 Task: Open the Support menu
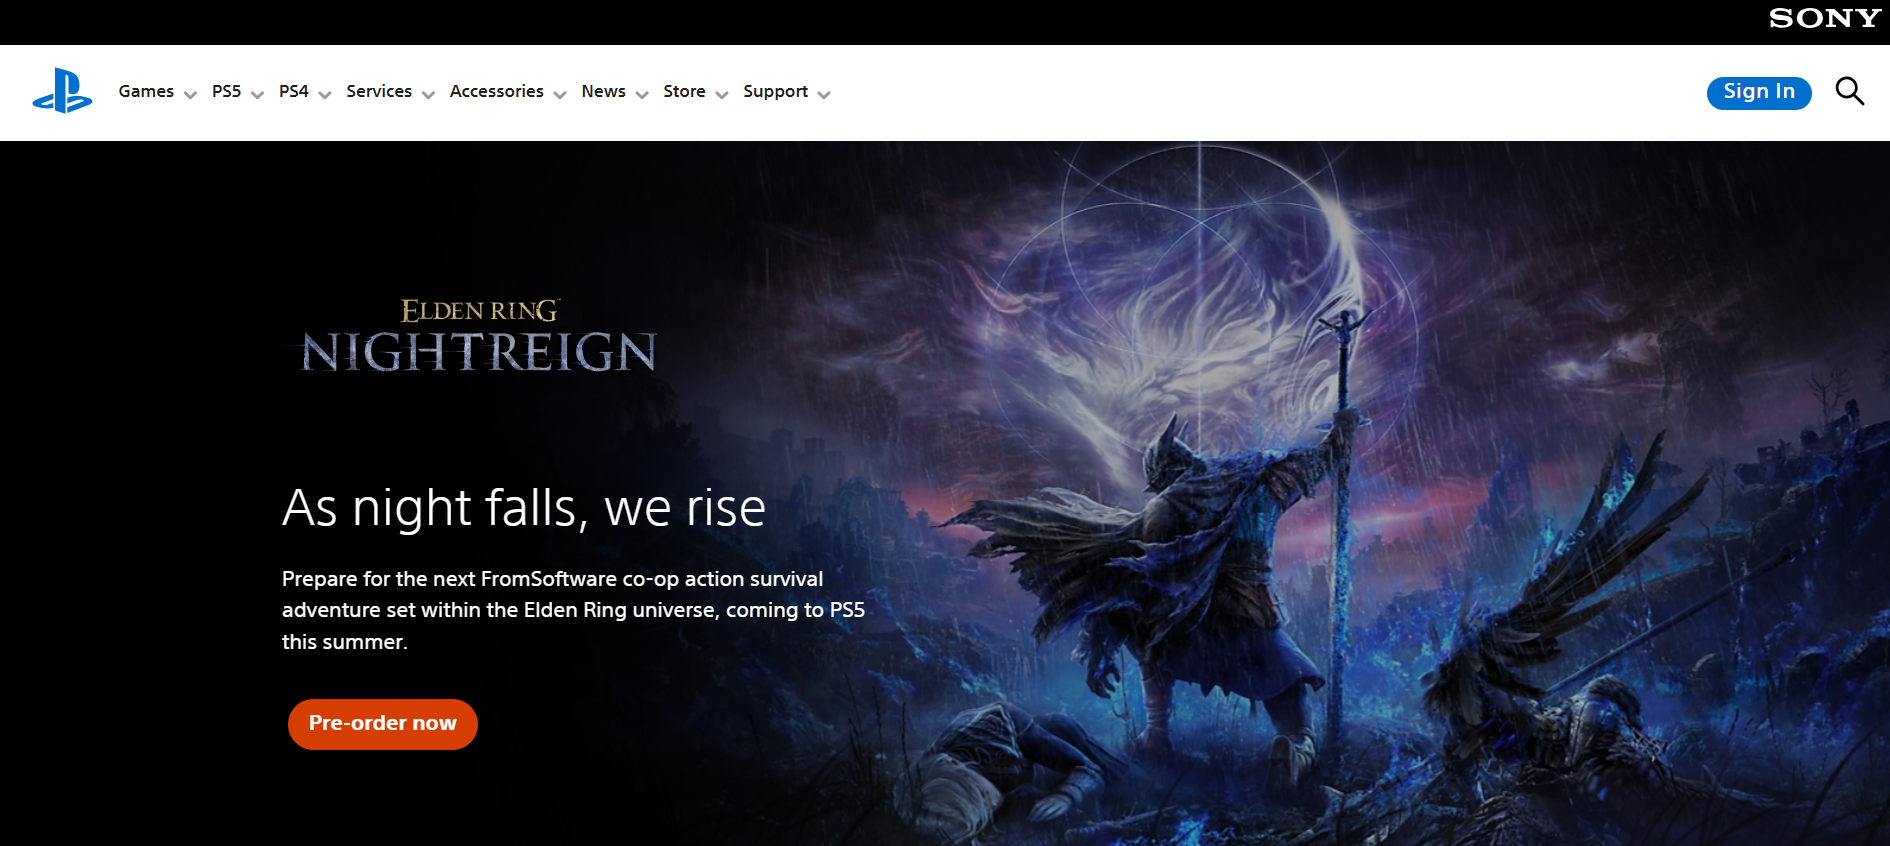point(775,92)
